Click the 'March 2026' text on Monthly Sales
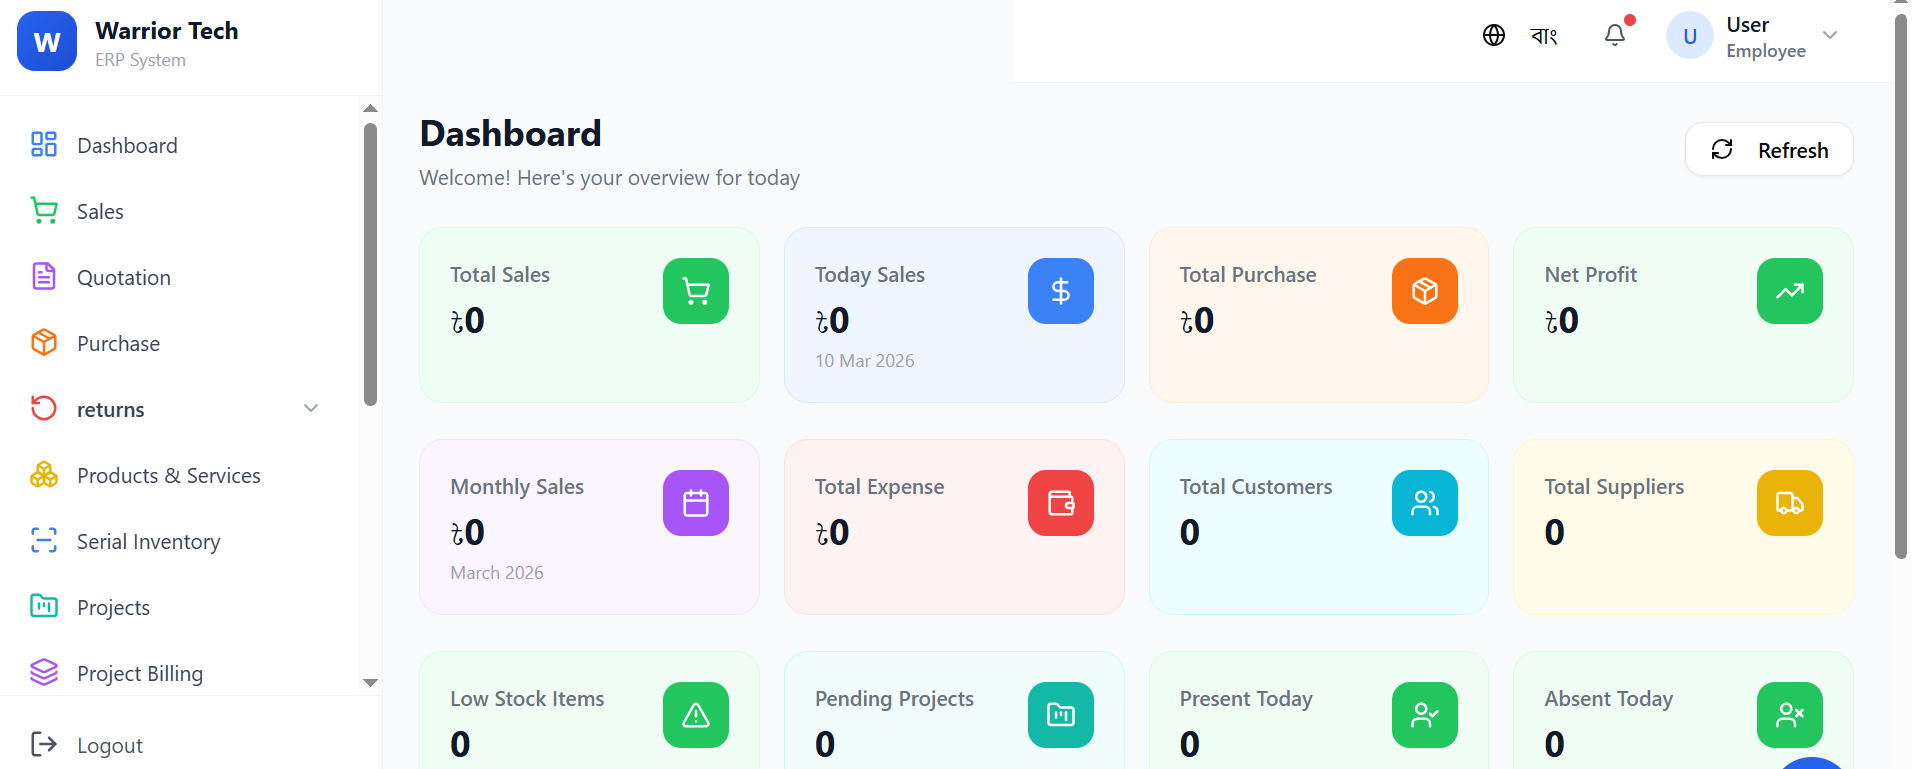Viewport: 1912px width, 769px height. tap(497, 573)
